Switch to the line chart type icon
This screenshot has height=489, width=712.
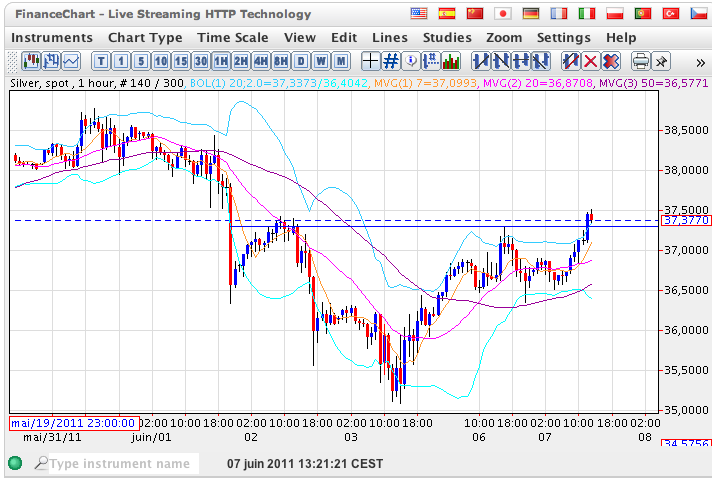point(72,61)
